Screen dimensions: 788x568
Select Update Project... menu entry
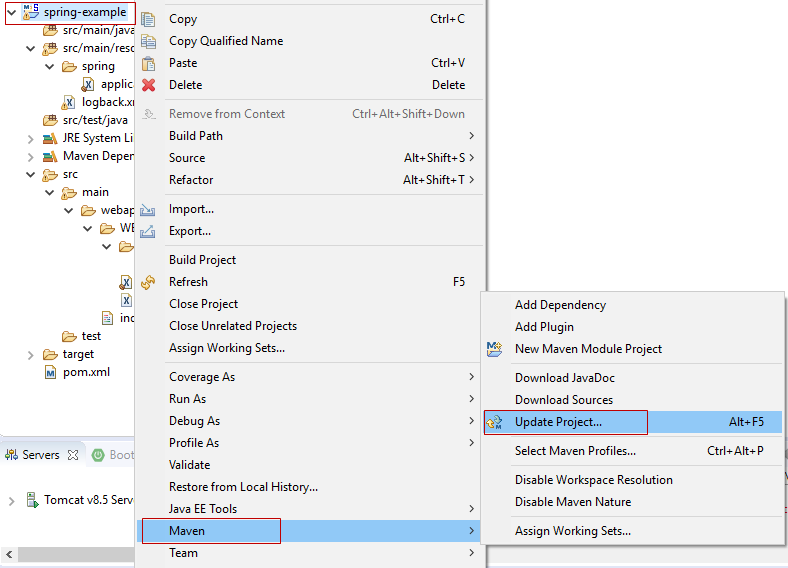[x=633, y=422]
